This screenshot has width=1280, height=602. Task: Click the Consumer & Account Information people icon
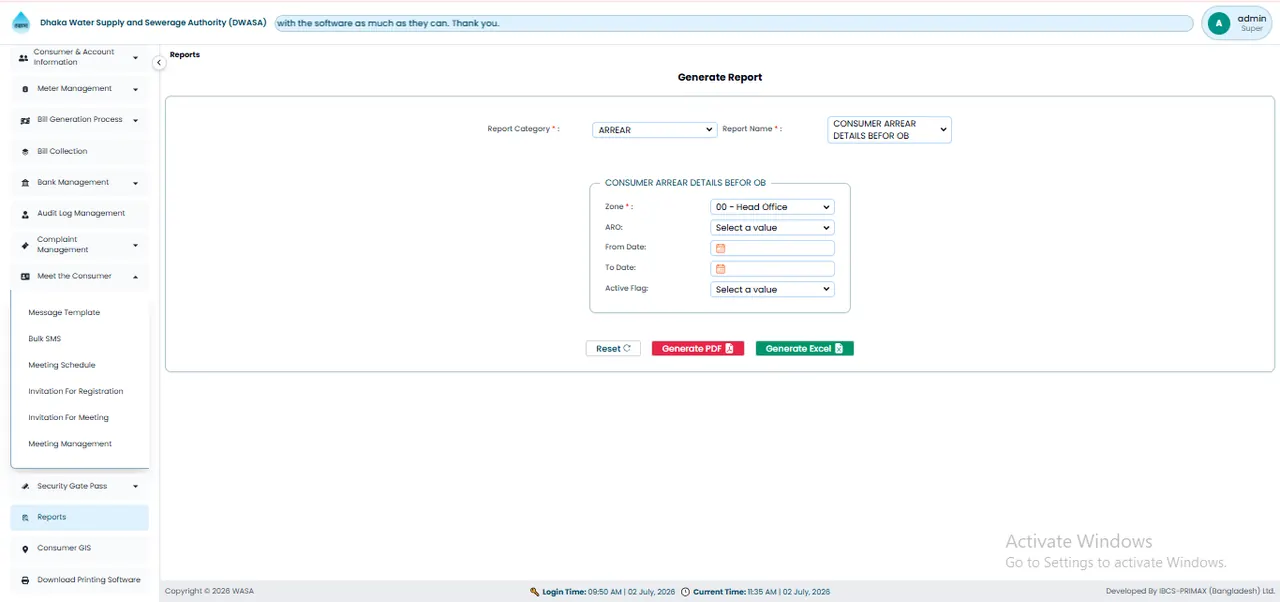tap(24, 58)
